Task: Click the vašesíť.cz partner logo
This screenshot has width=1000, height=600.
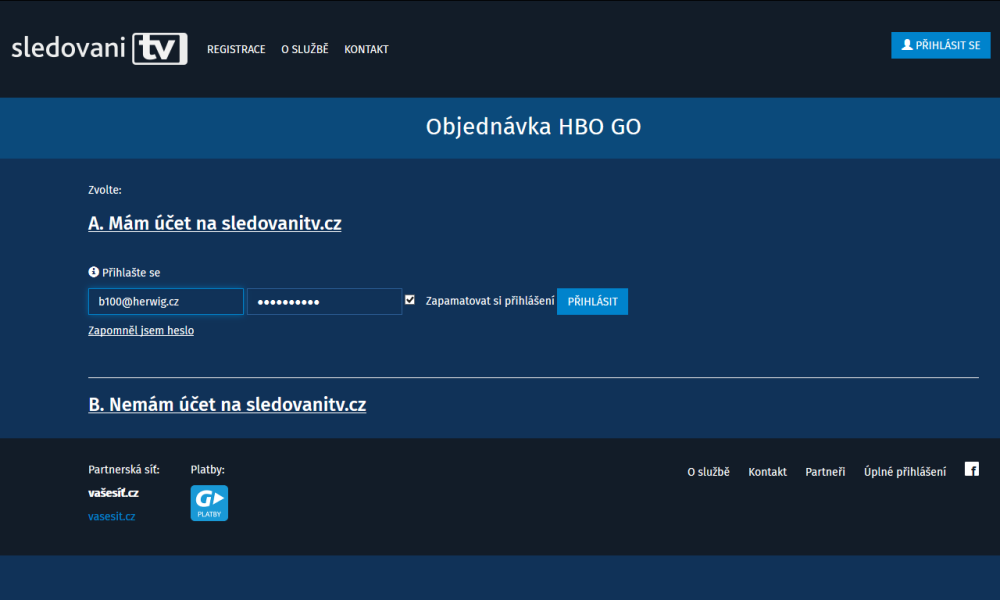Action: tap(114, 493)
